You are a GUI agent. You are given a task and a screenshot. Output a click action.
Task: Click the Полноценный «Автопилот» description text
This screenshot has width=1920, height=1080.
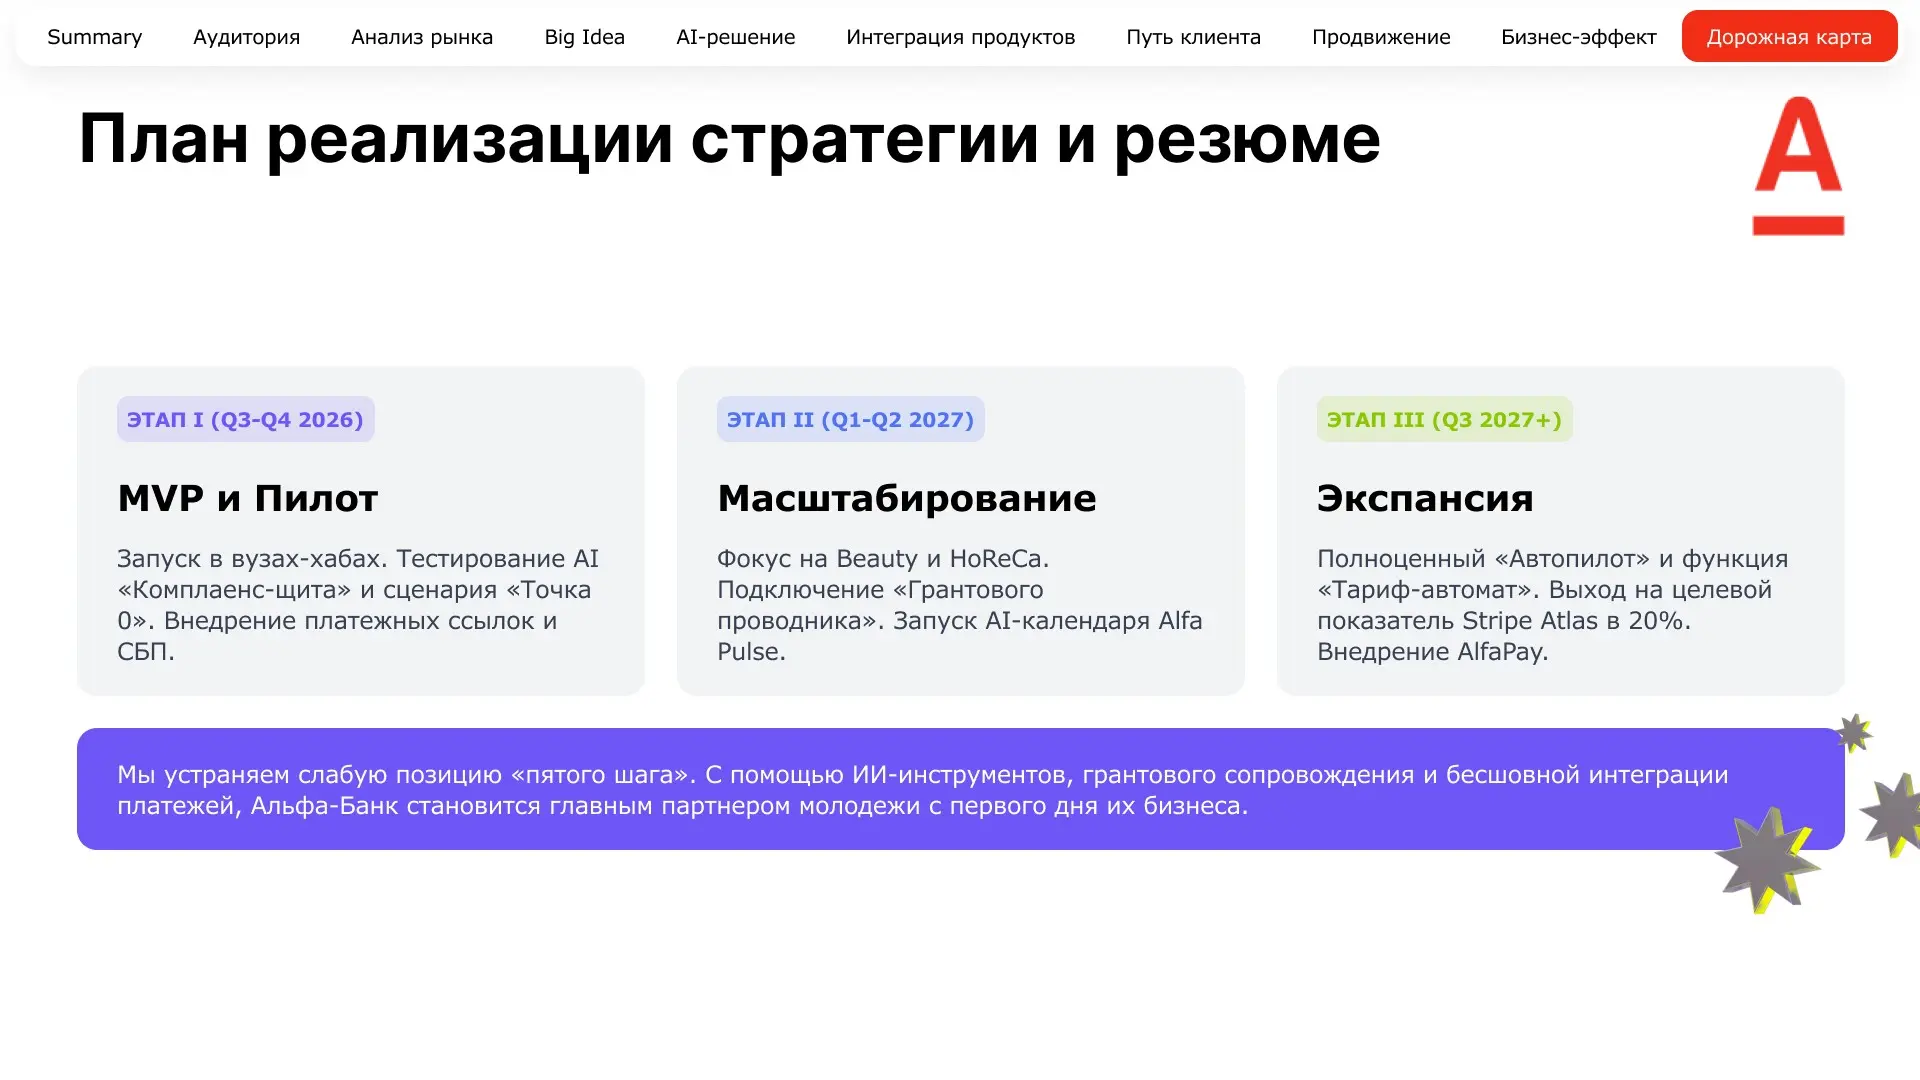pos(1552,605)
